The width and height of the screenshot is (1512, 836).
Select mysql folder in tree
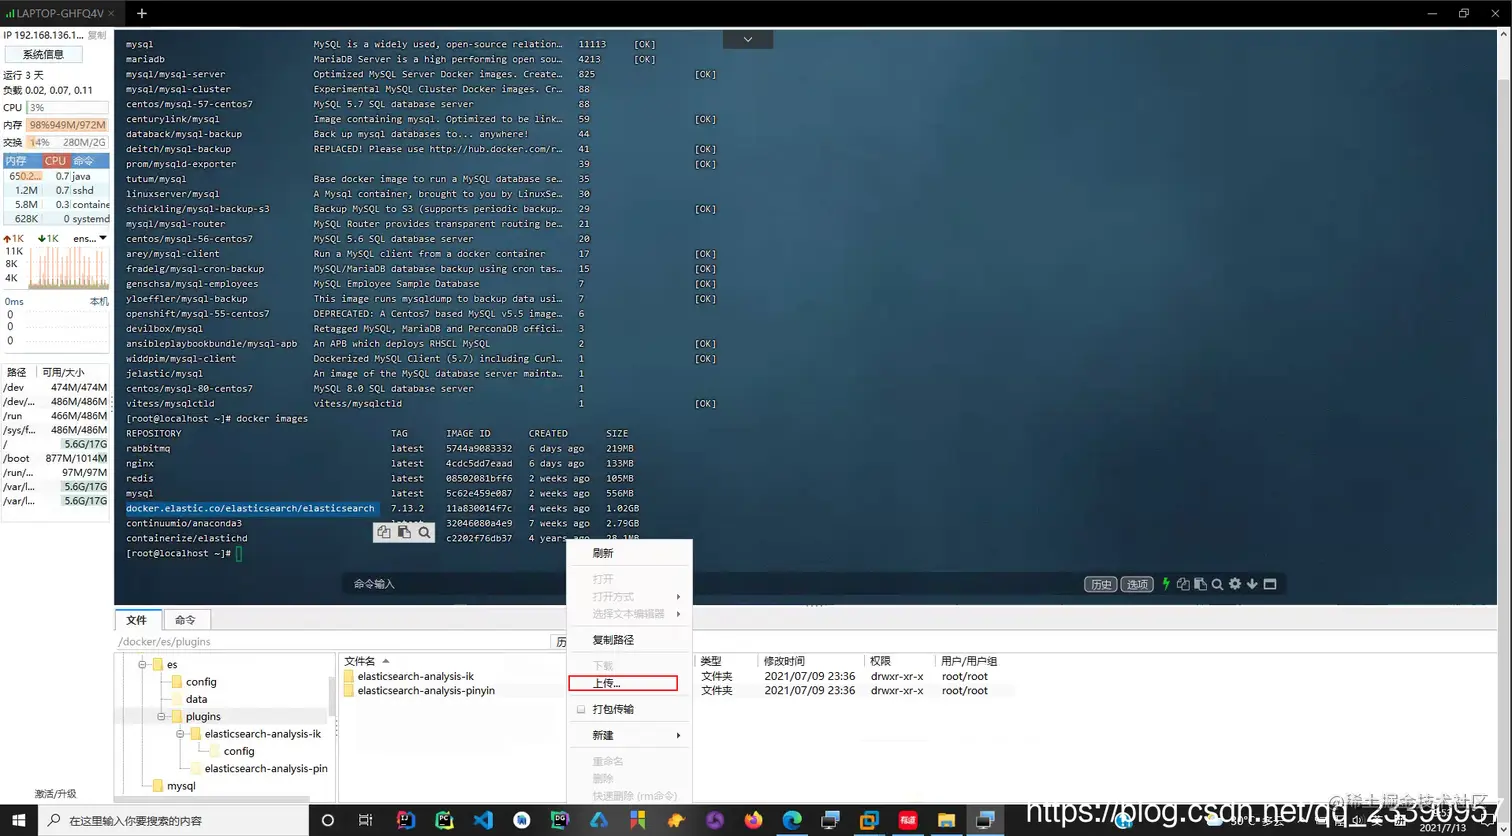(x=181, y=786)
